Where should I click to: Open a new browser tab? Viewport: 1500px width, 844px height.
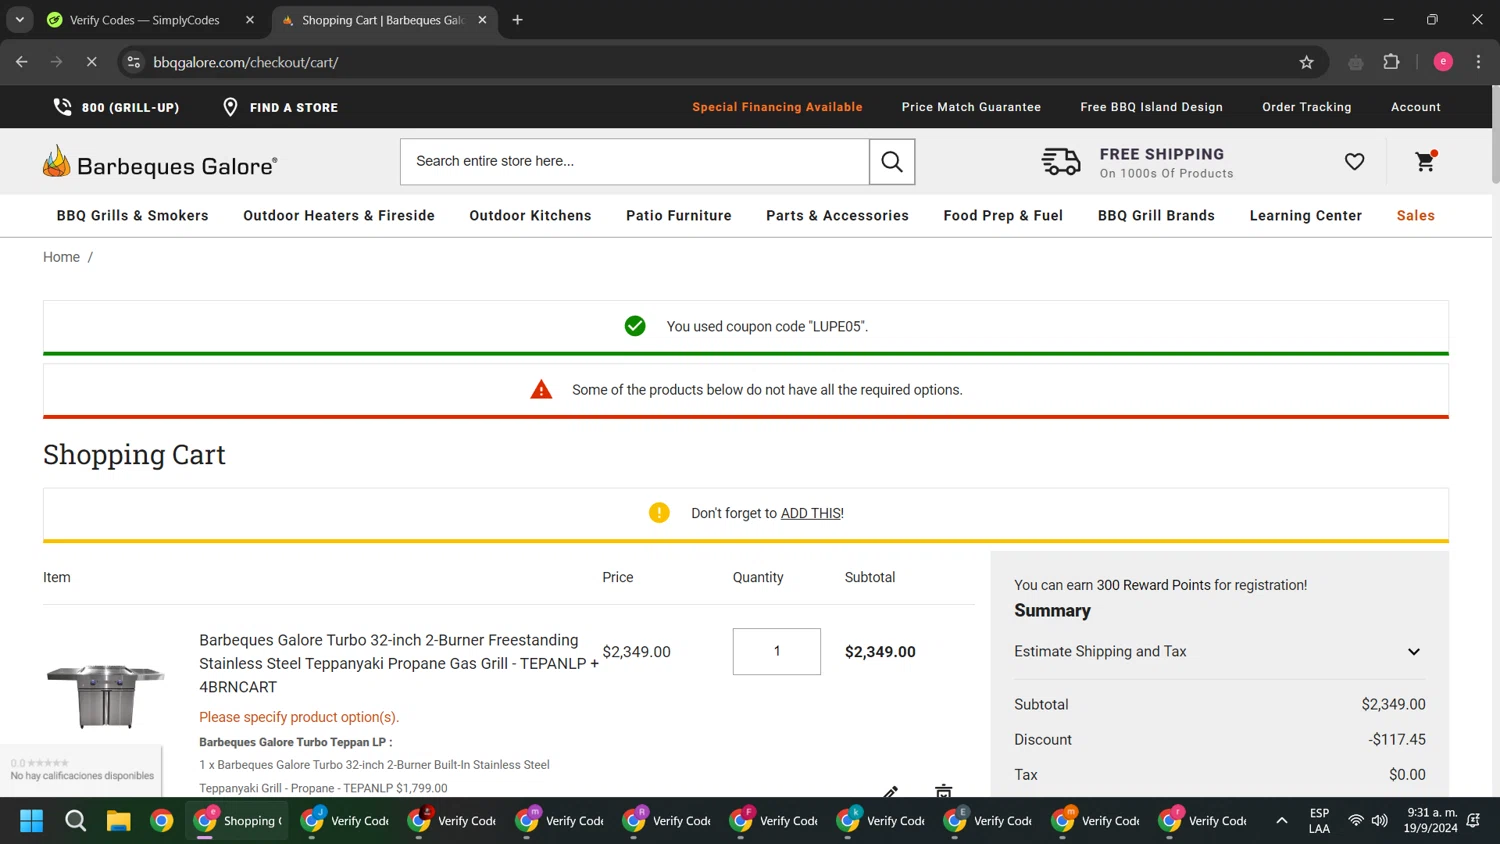517,20
